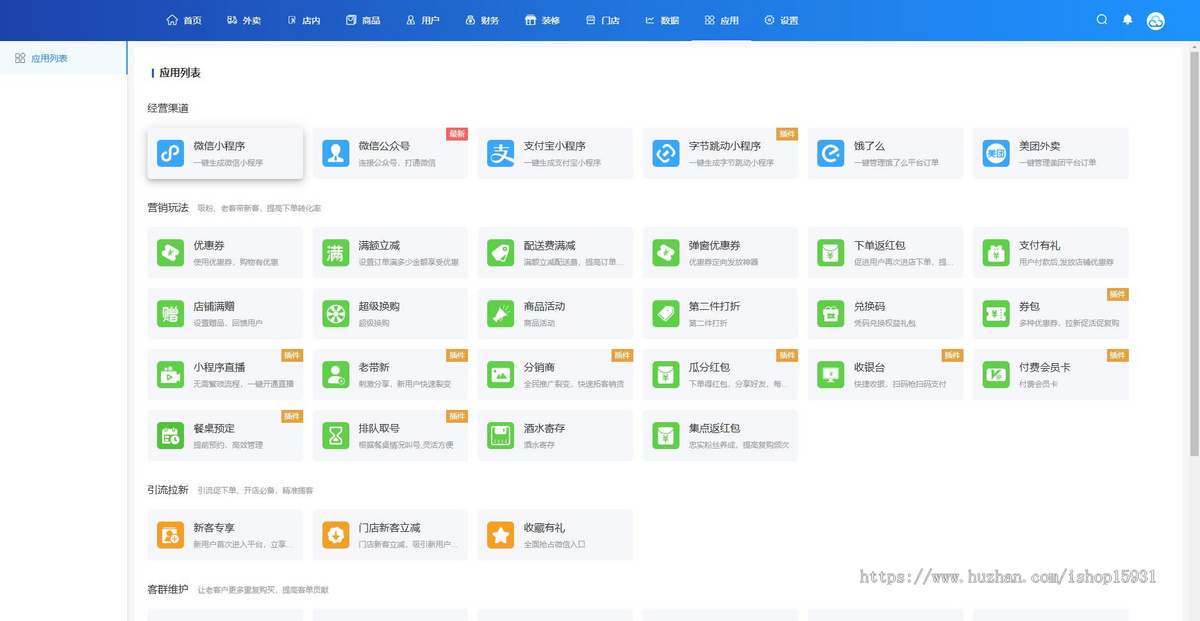Click the 下单返红包 envelope icon
Image resolution: width=1200 pixels, height=621 pixels.
(x=831, y=253)
